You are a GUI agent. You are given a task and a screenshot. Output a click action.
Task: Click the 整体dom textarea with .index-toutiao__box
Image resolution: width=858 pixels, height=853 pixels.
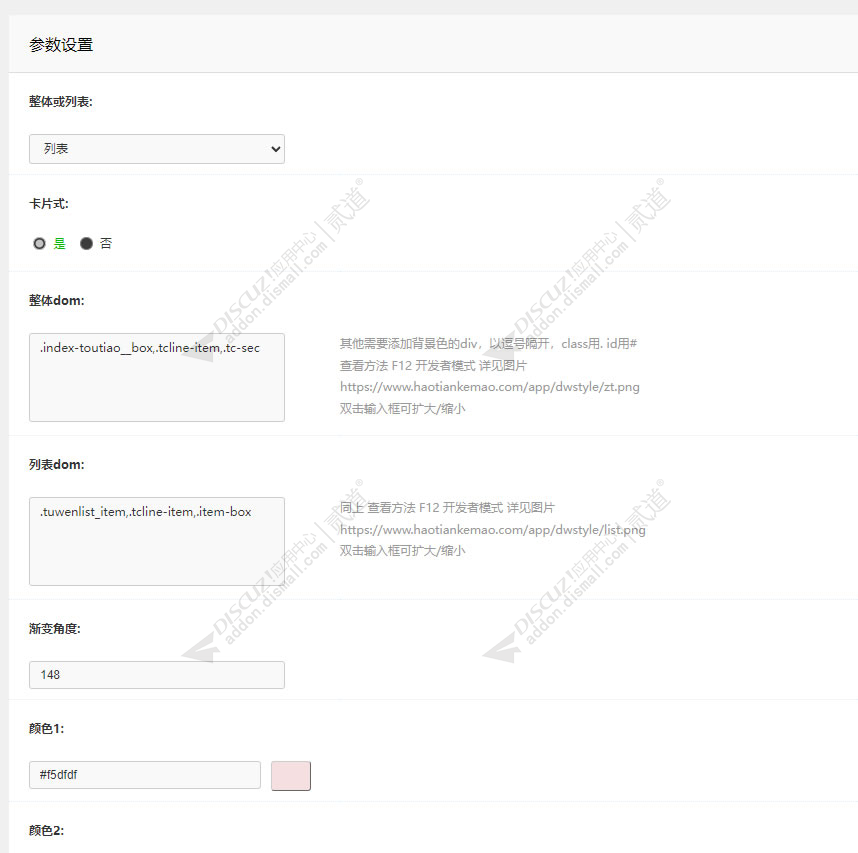(156, 377)
